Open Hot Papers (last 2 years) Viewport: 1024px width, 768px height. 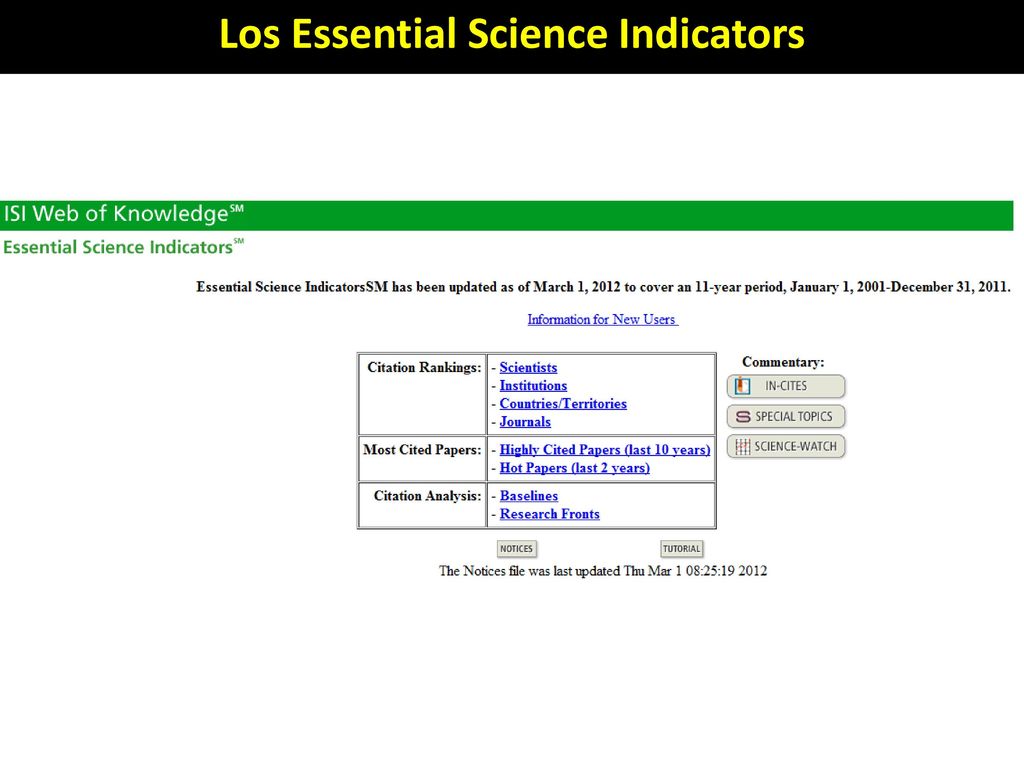[575, 468]
